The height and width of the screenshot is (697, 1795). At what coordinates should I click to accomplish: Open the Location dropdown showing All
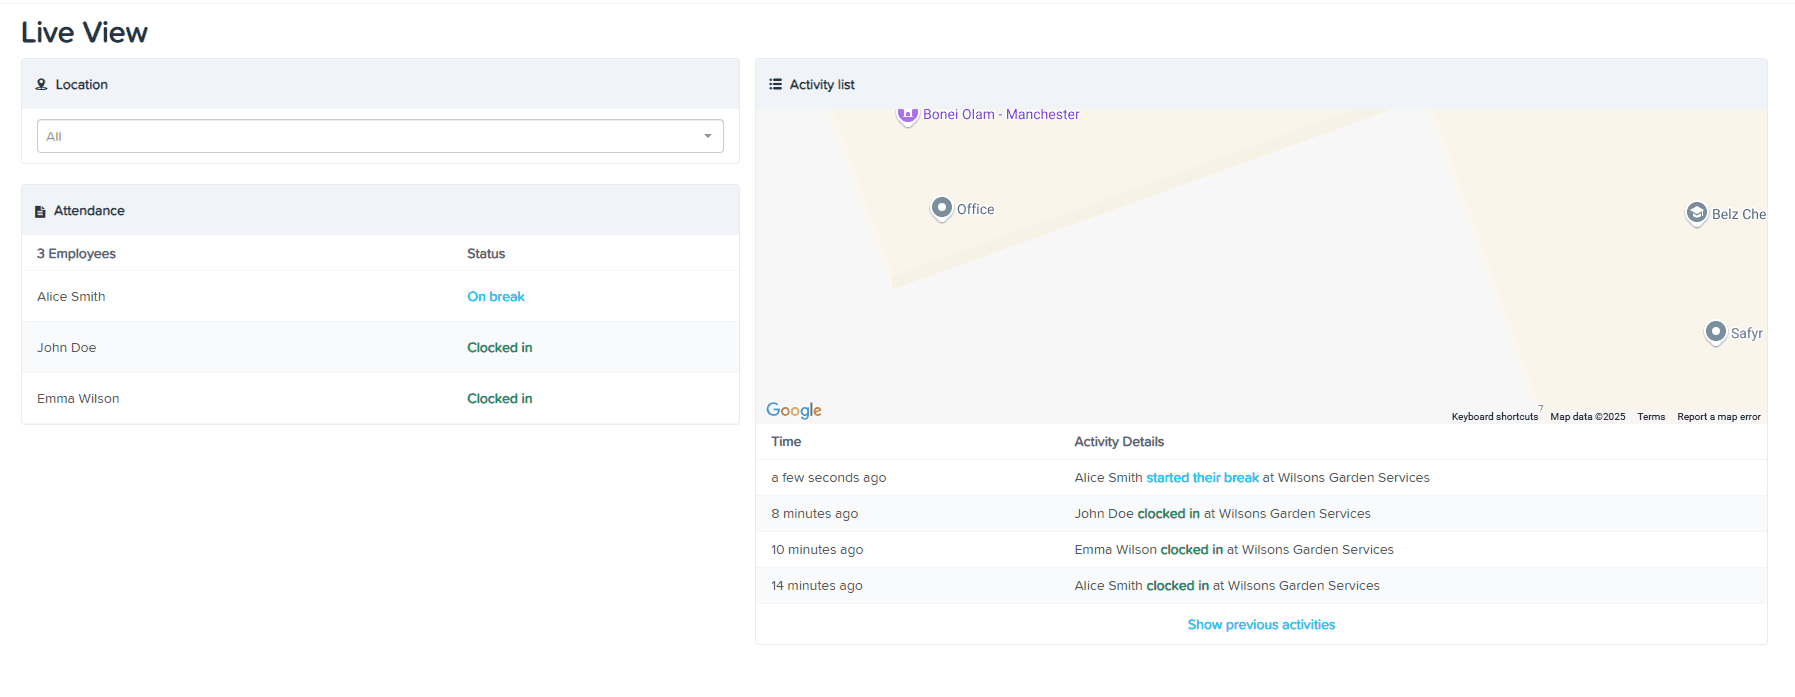click(380, 136)
